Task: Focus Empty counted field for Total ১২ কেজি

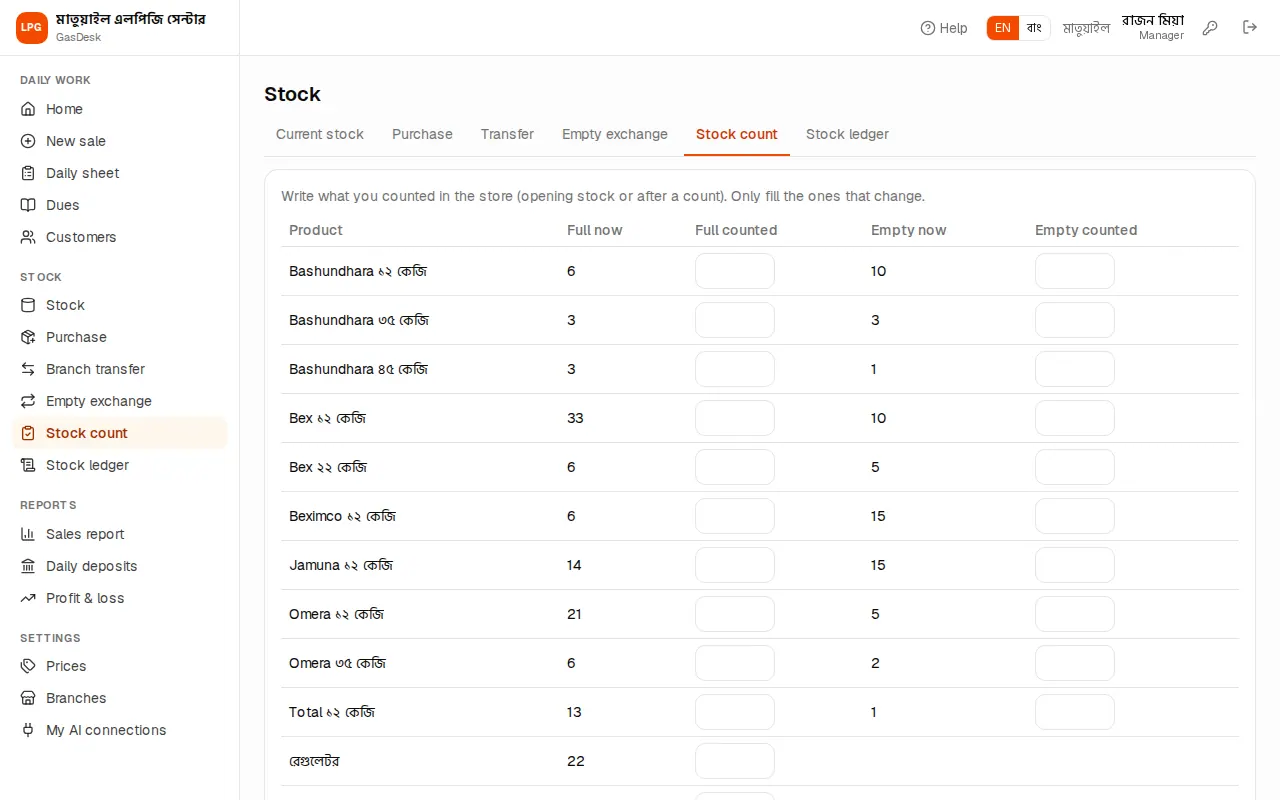Action: [1075, 712]
